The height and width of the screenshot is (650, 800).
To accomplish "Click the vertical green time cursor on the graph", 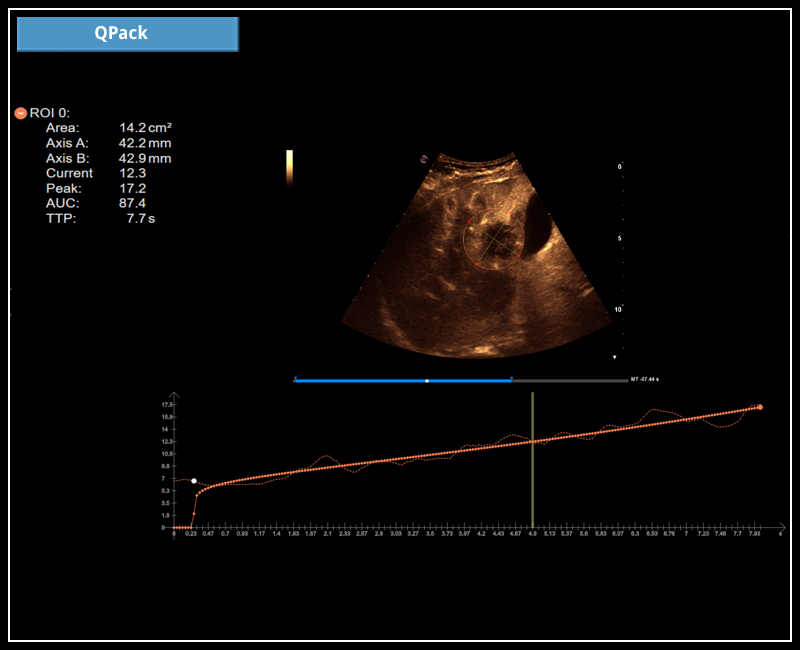I will click(x=532, y=460).
